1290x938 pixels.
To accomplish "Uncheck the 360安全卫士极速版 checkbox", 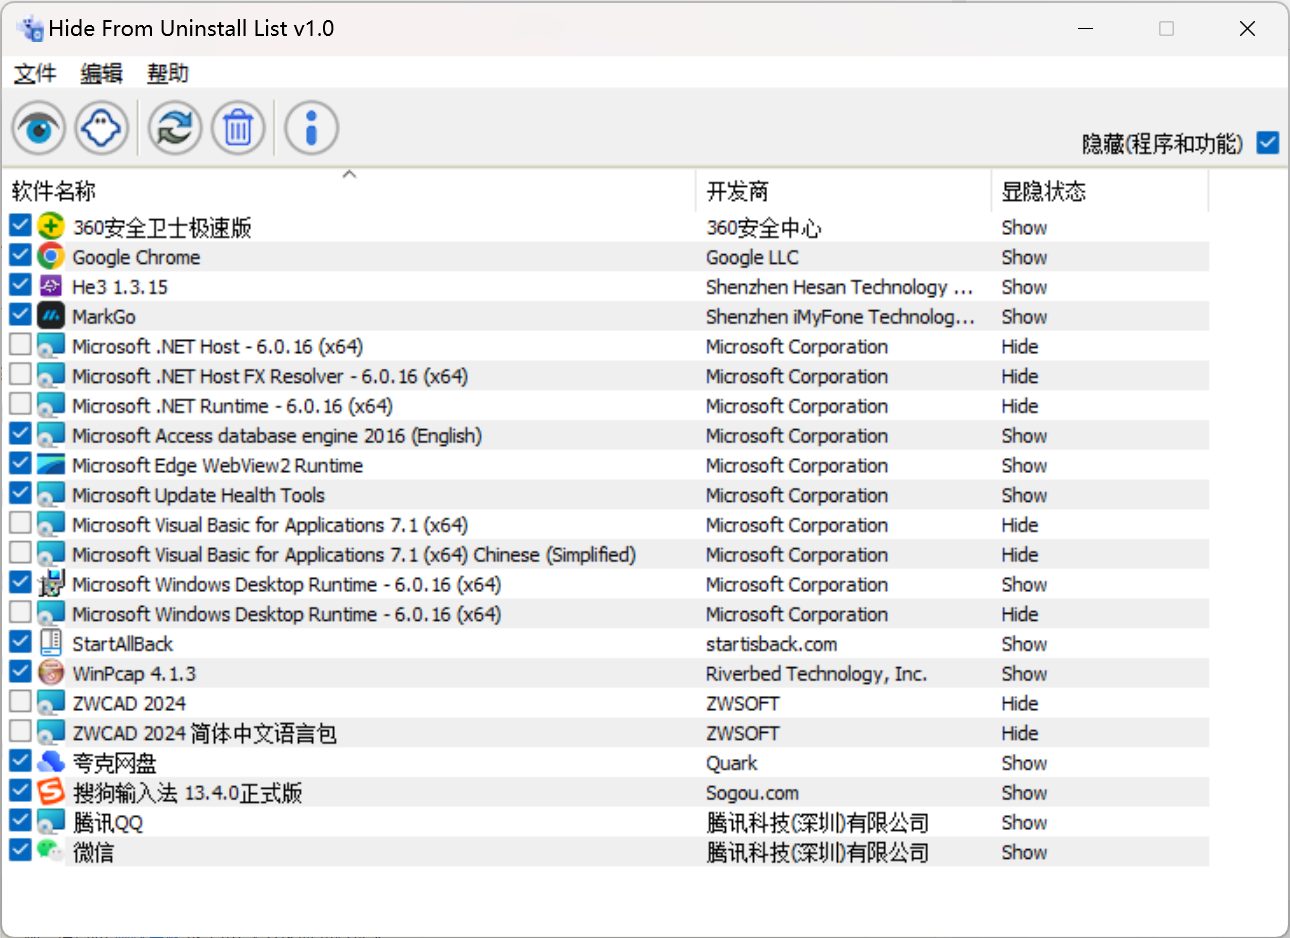I will [20, 225].
